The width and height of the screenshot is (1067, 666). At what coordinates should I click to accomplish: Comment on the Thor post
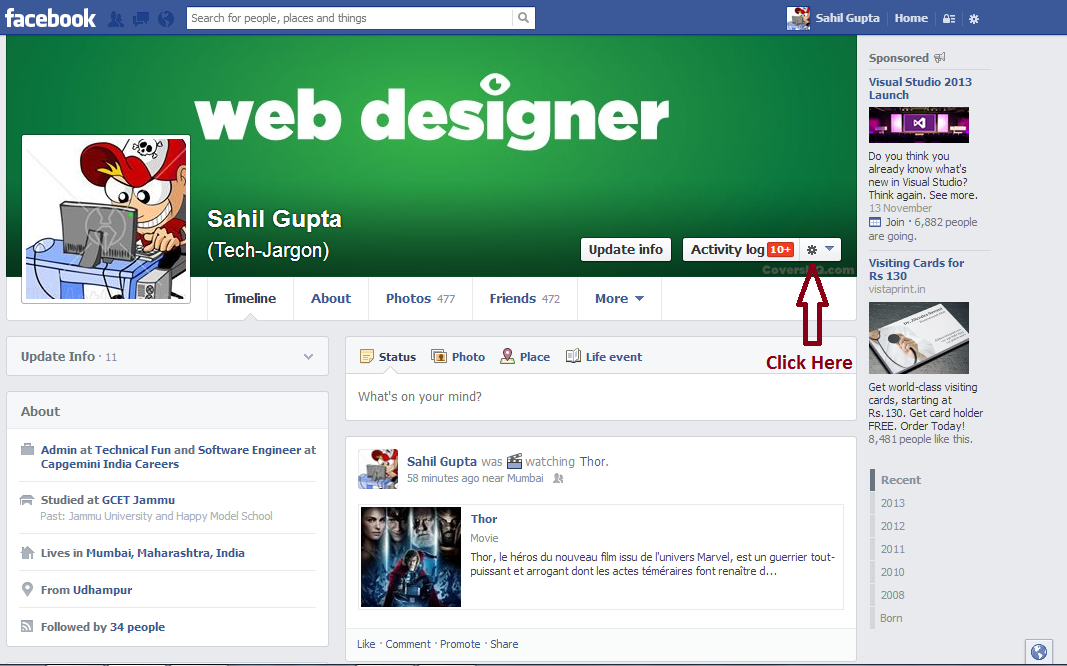point(408,644)
